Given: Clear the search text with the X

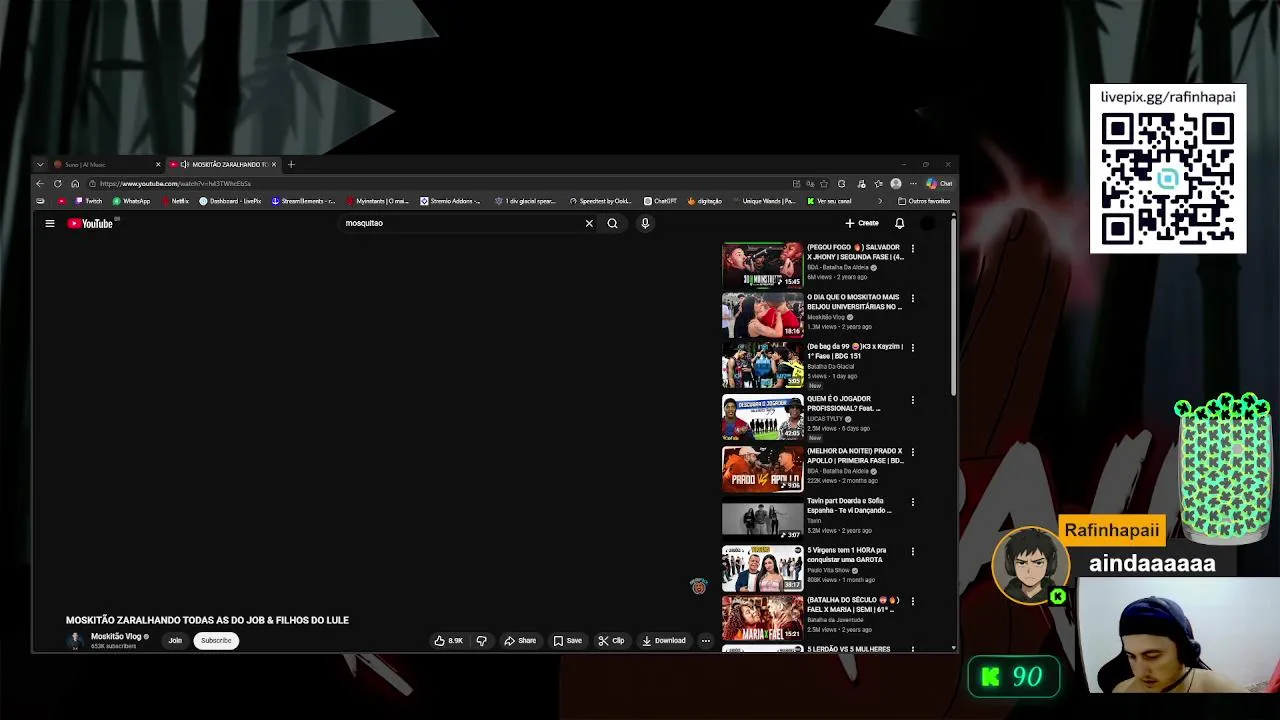Looking at the screenshot, I should click(x=589, y=224).
